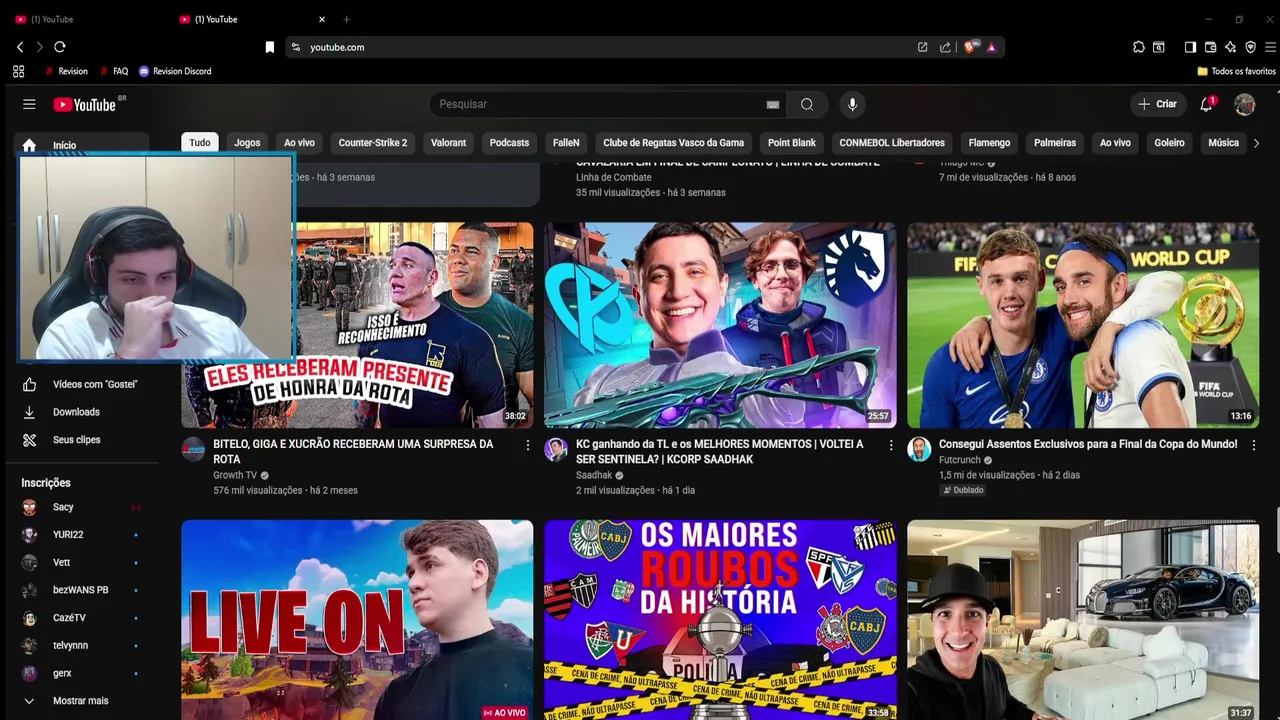Close the active YouTube tab
1280x720 pixels.
tap(322, 19)
